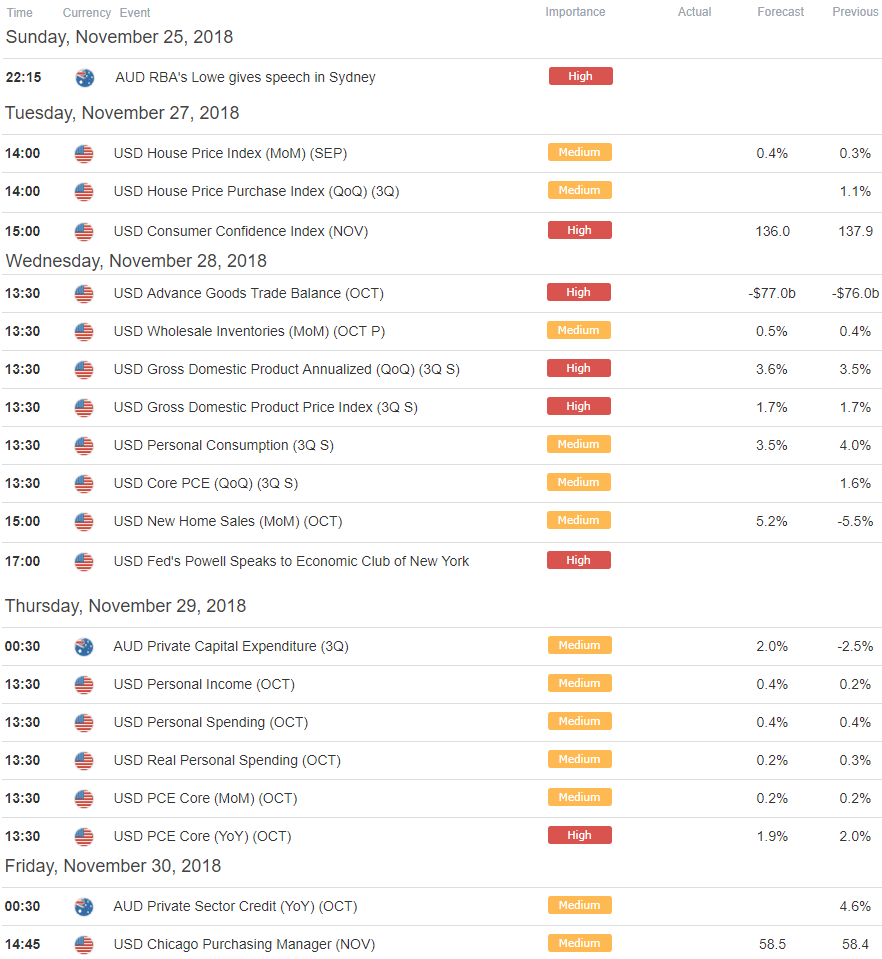Click the High badge for RBA's Lowe speech
882x959 pixels.
point(580,76)
